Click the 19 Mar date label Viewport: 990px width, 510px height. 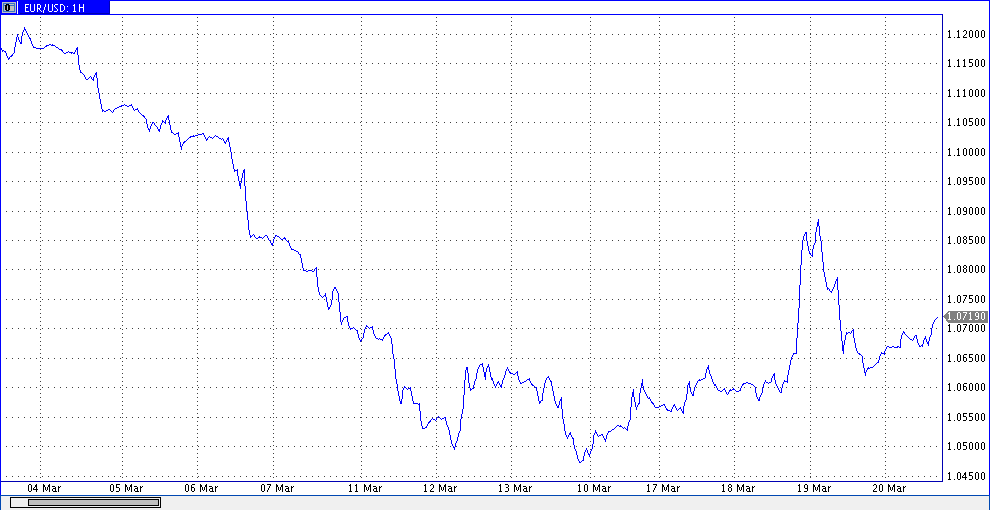click(813, 489)
